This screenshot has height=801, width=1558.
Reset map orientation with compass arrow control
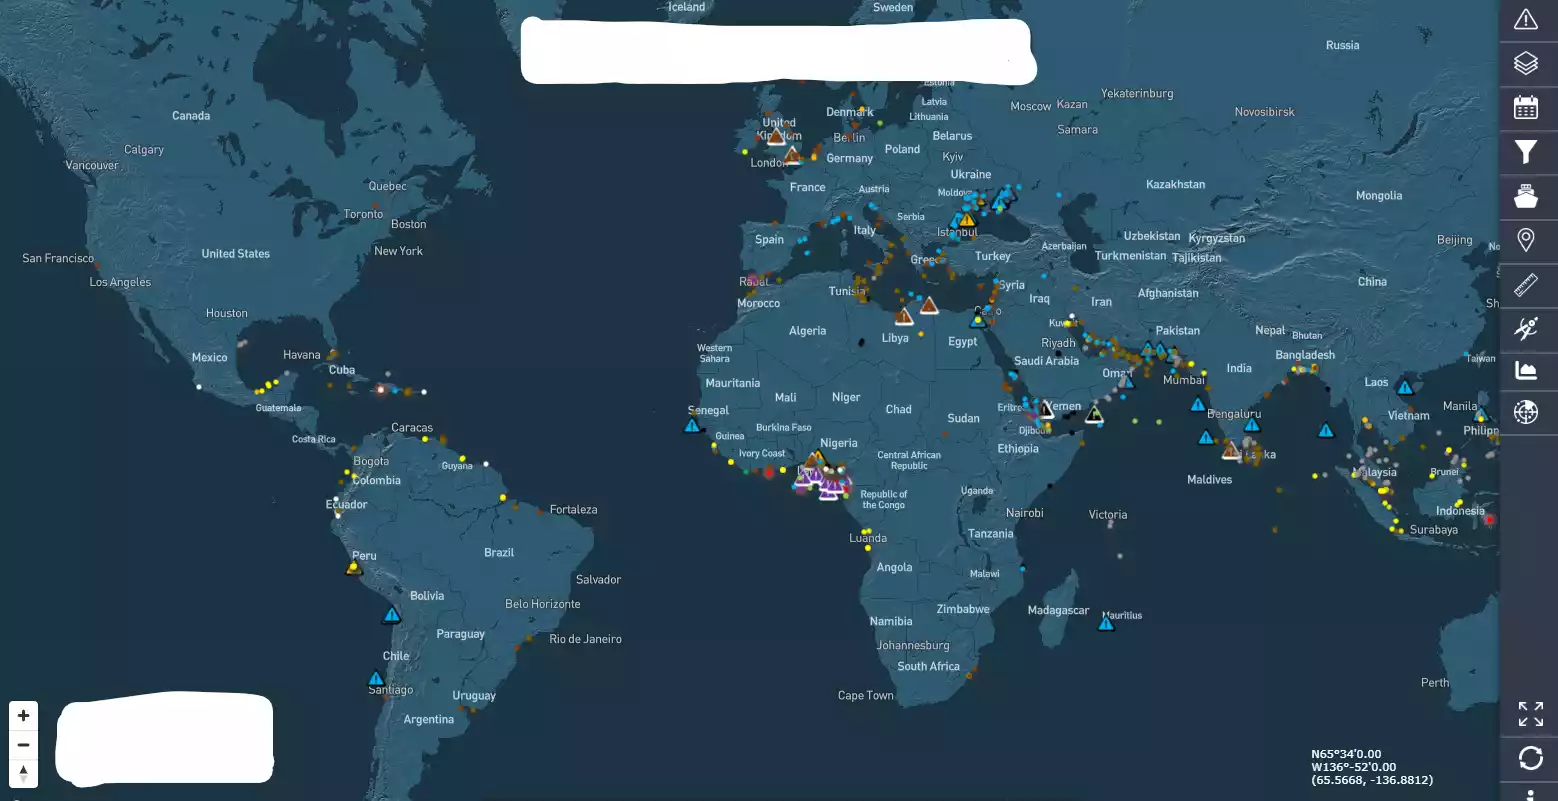click(x=22, y=773)
